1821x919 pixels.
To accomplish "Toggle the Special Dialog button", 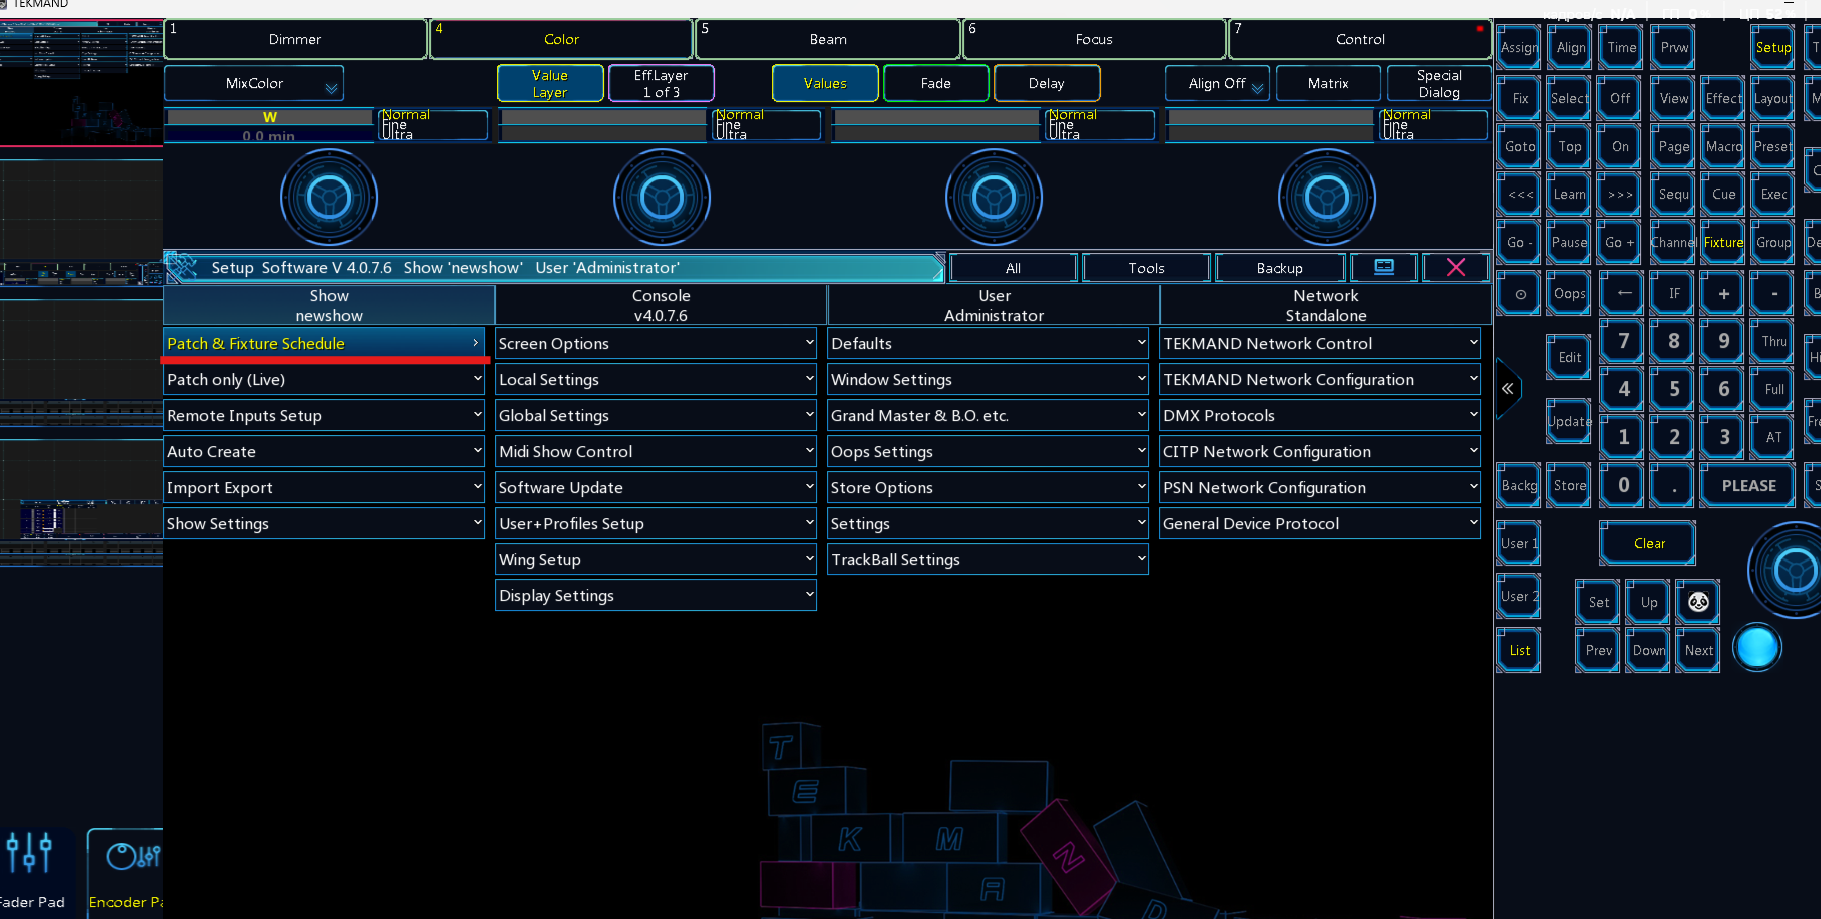I will pyautogui.click(x=1439, y=83).
